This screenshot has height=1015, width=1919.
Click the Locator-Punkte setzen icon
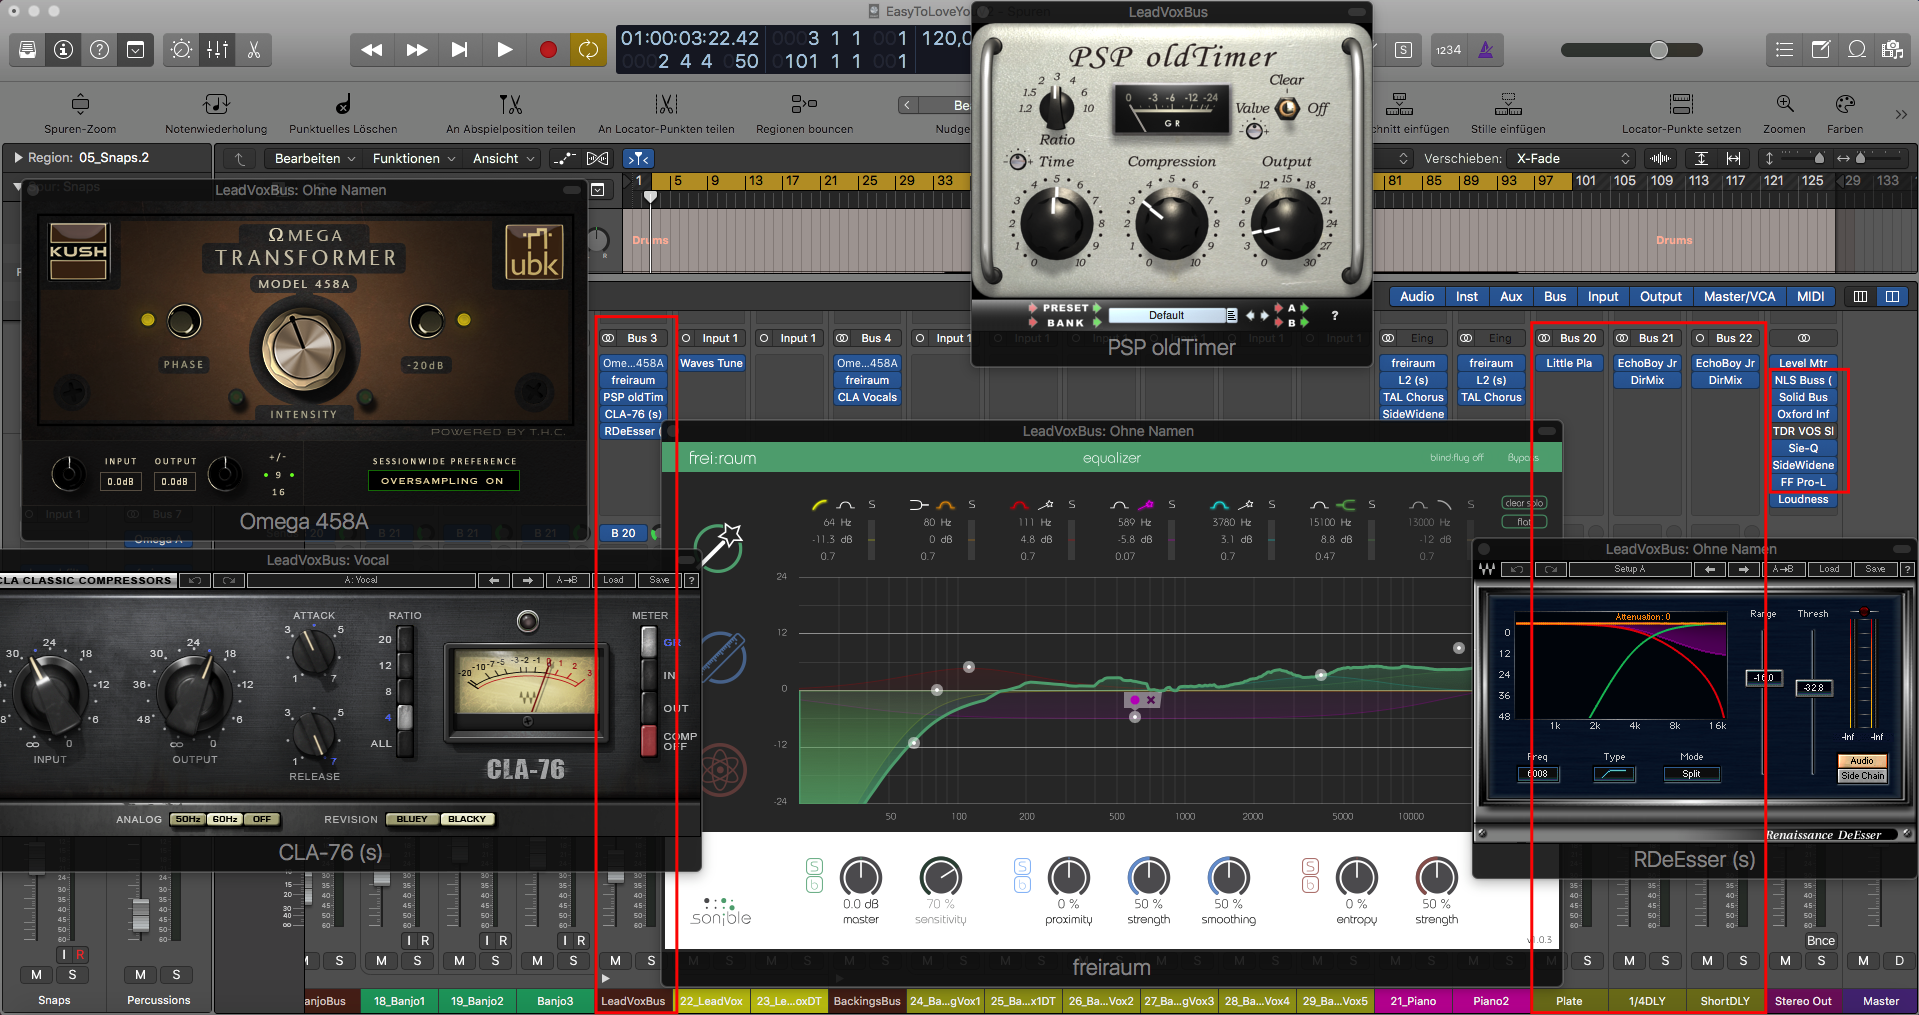tap(1681, 104)
